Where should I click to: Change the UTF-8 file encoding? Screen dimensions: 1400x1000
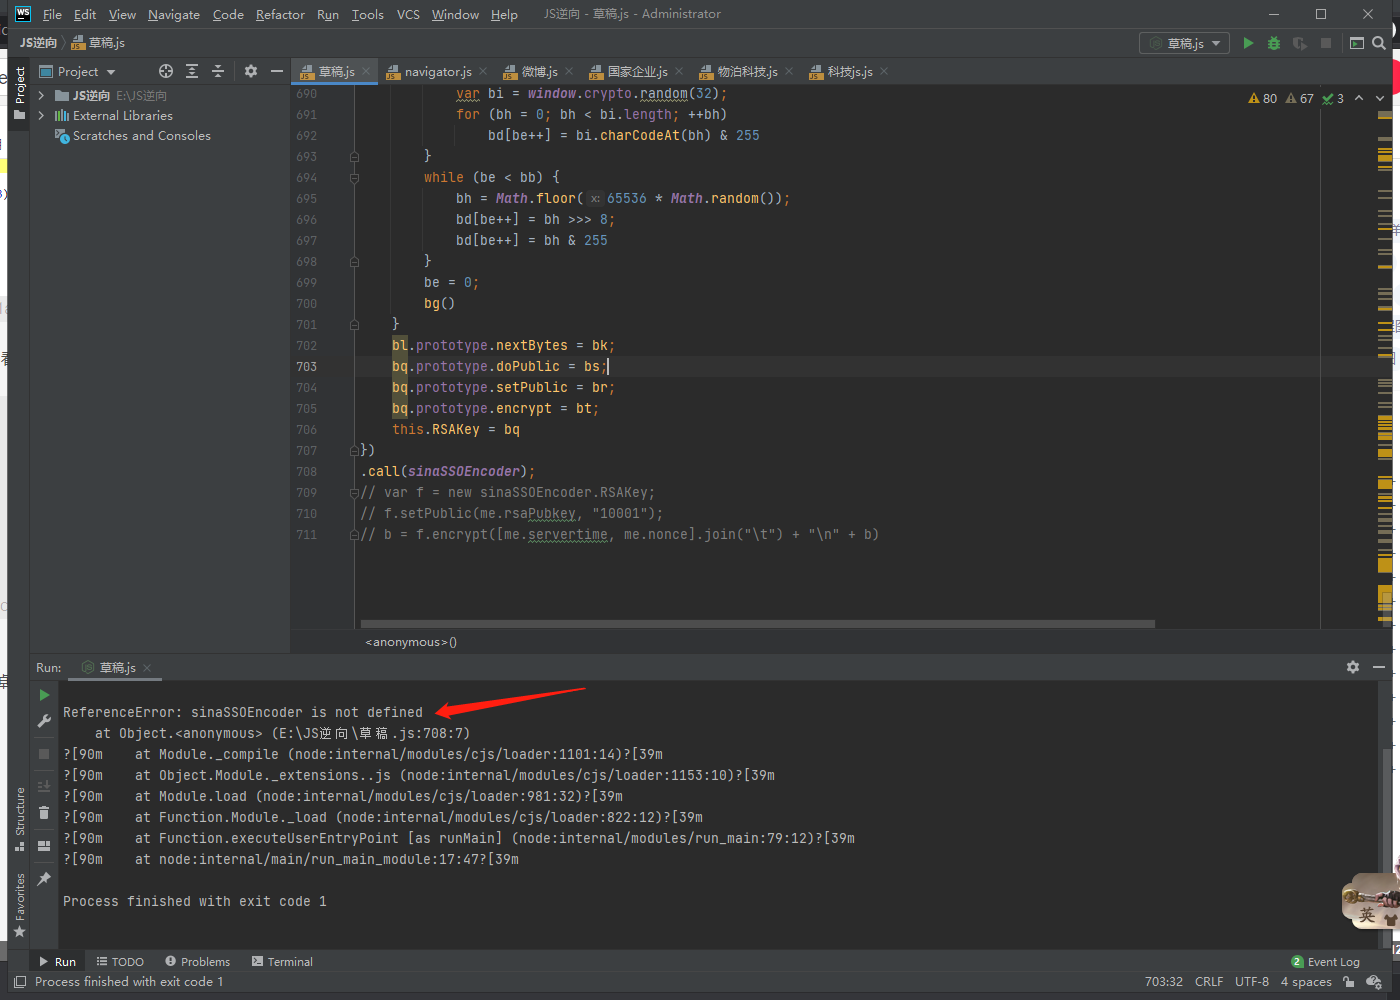tap(1252, 982)
